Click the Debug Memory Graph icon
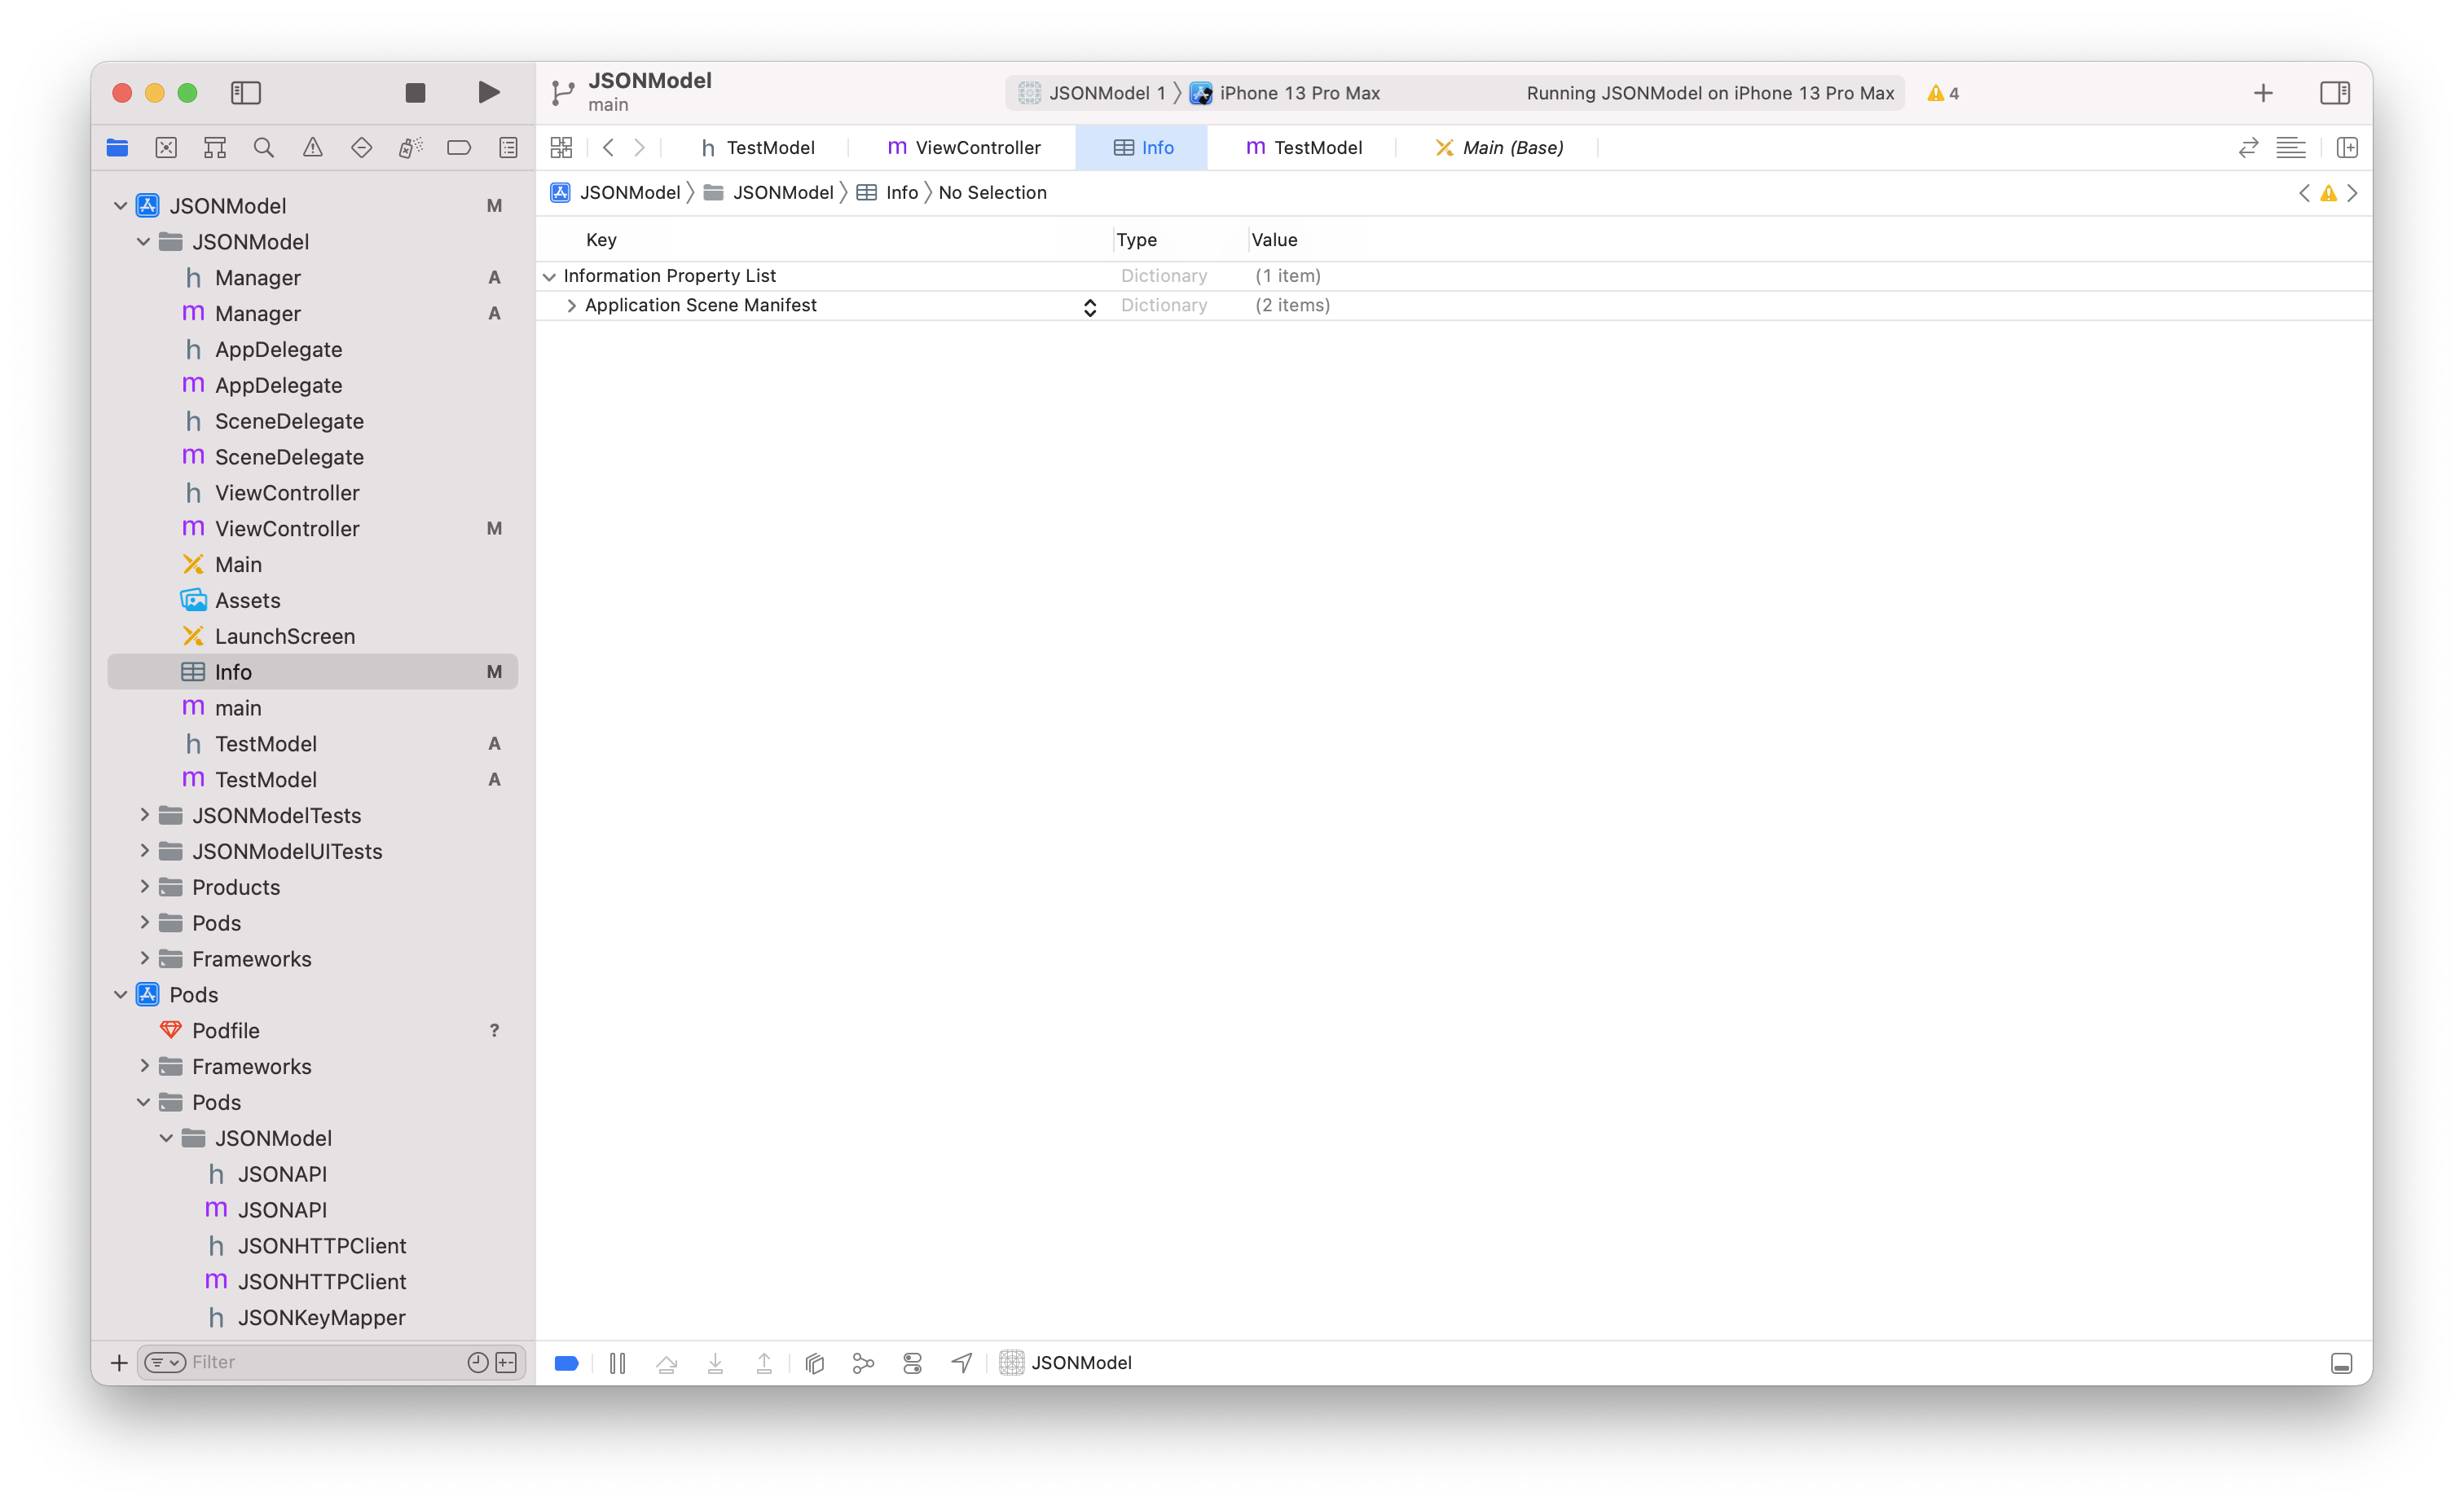The image size is (2464, 1506). pos(863,1363)
